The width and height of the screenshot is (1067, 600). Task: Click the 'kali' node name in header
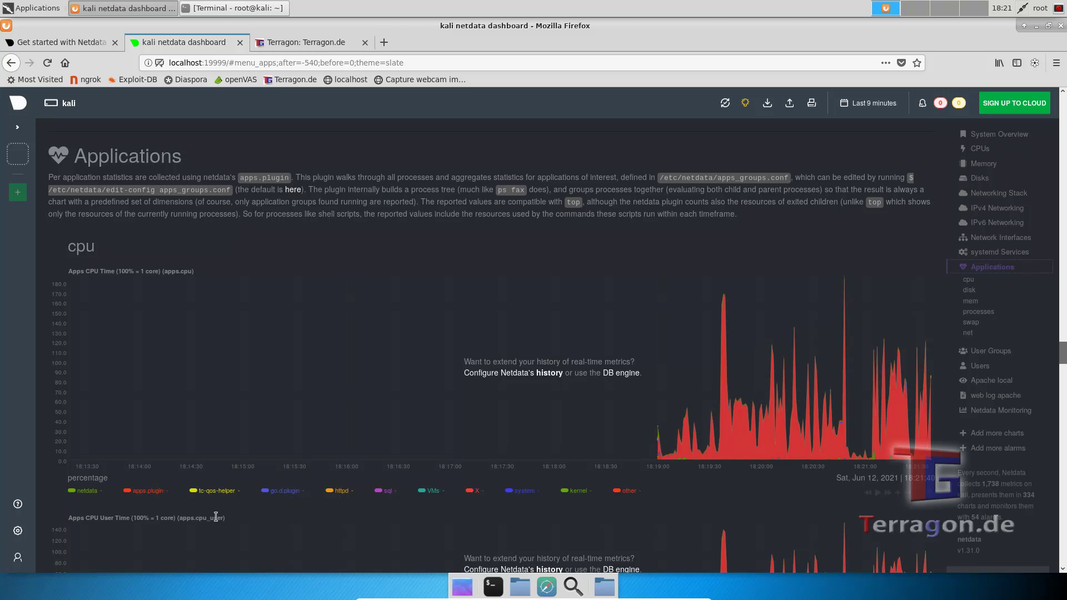(69, 103)
